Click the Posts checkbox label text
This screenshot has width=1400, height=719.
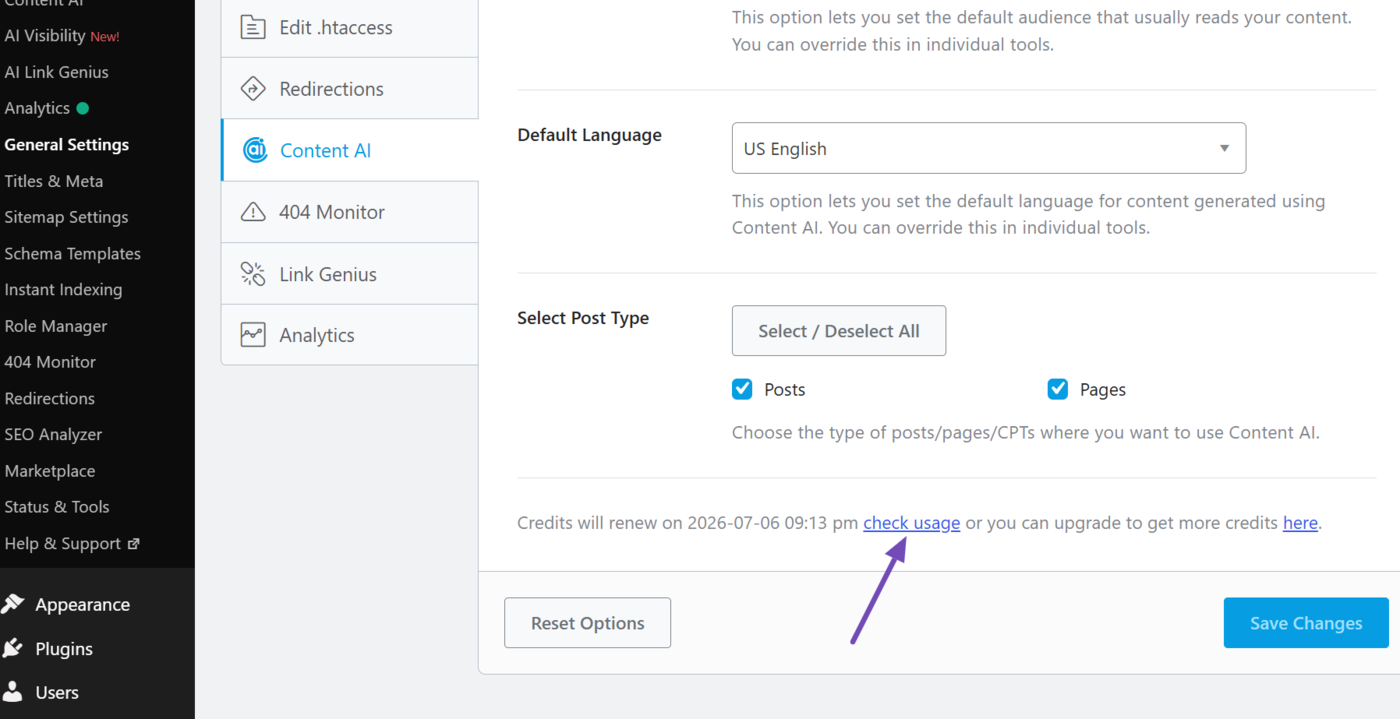(x=784, y=390)
